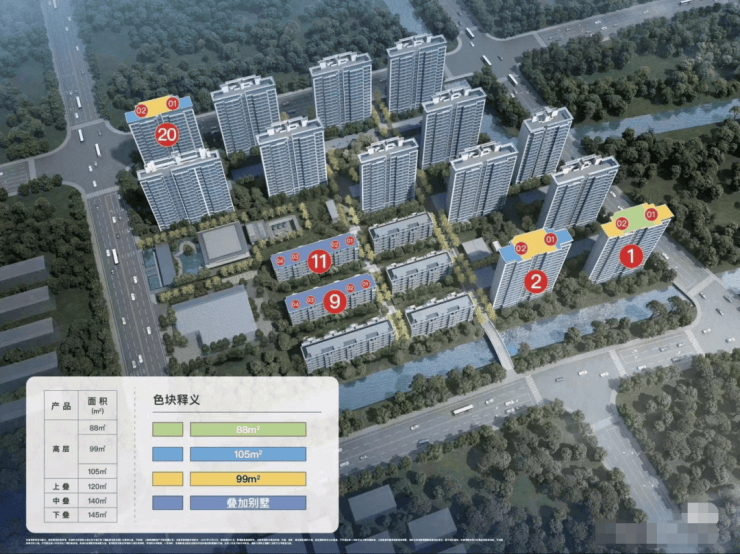Click unit 04 marker on building 9 roof
The image size is (740, 554).
pos(295,304)
